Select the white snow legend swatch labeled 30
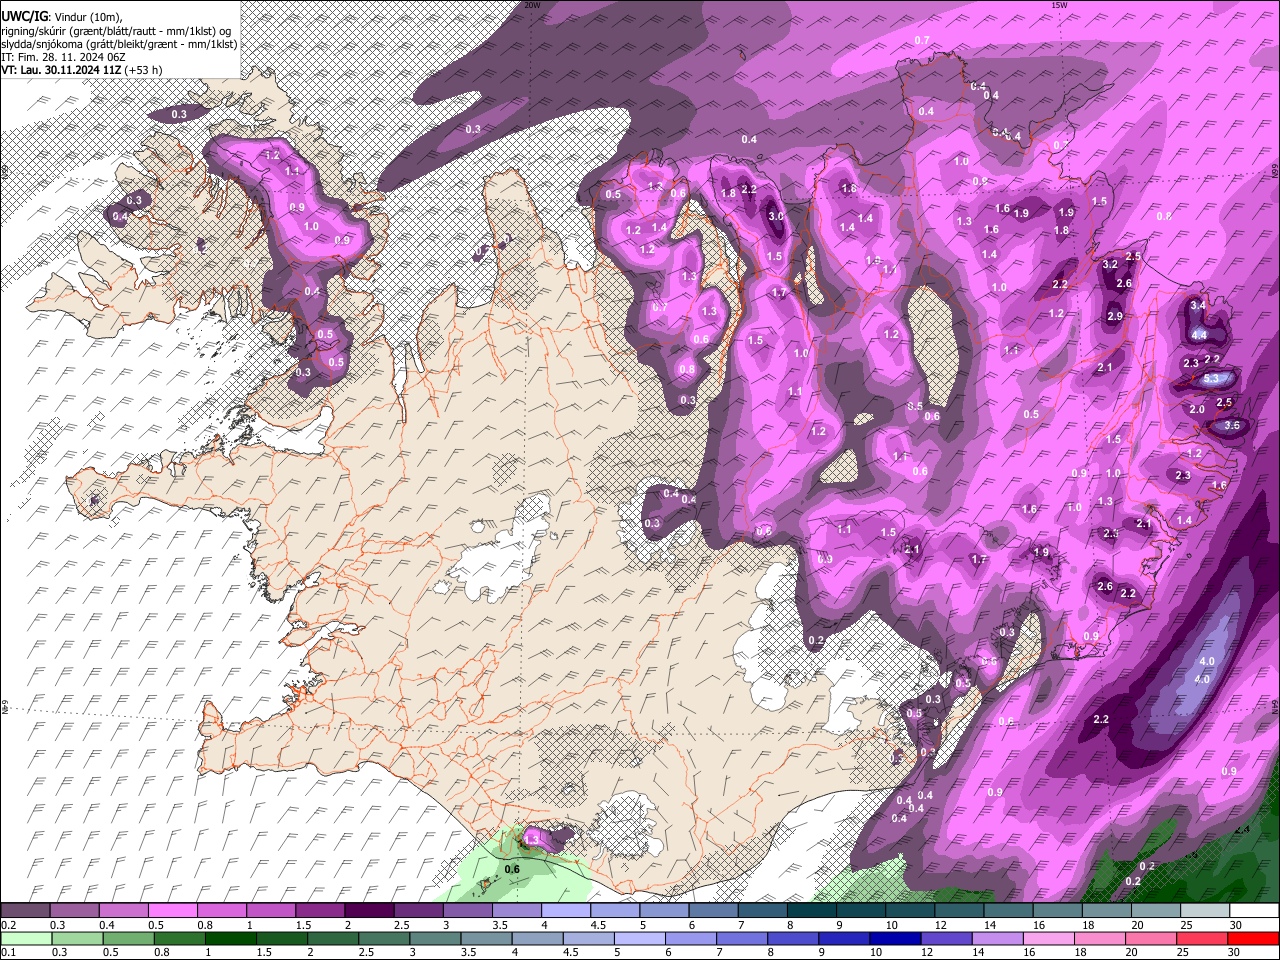Screen dimensions: 1280x960 (1253, 910)
